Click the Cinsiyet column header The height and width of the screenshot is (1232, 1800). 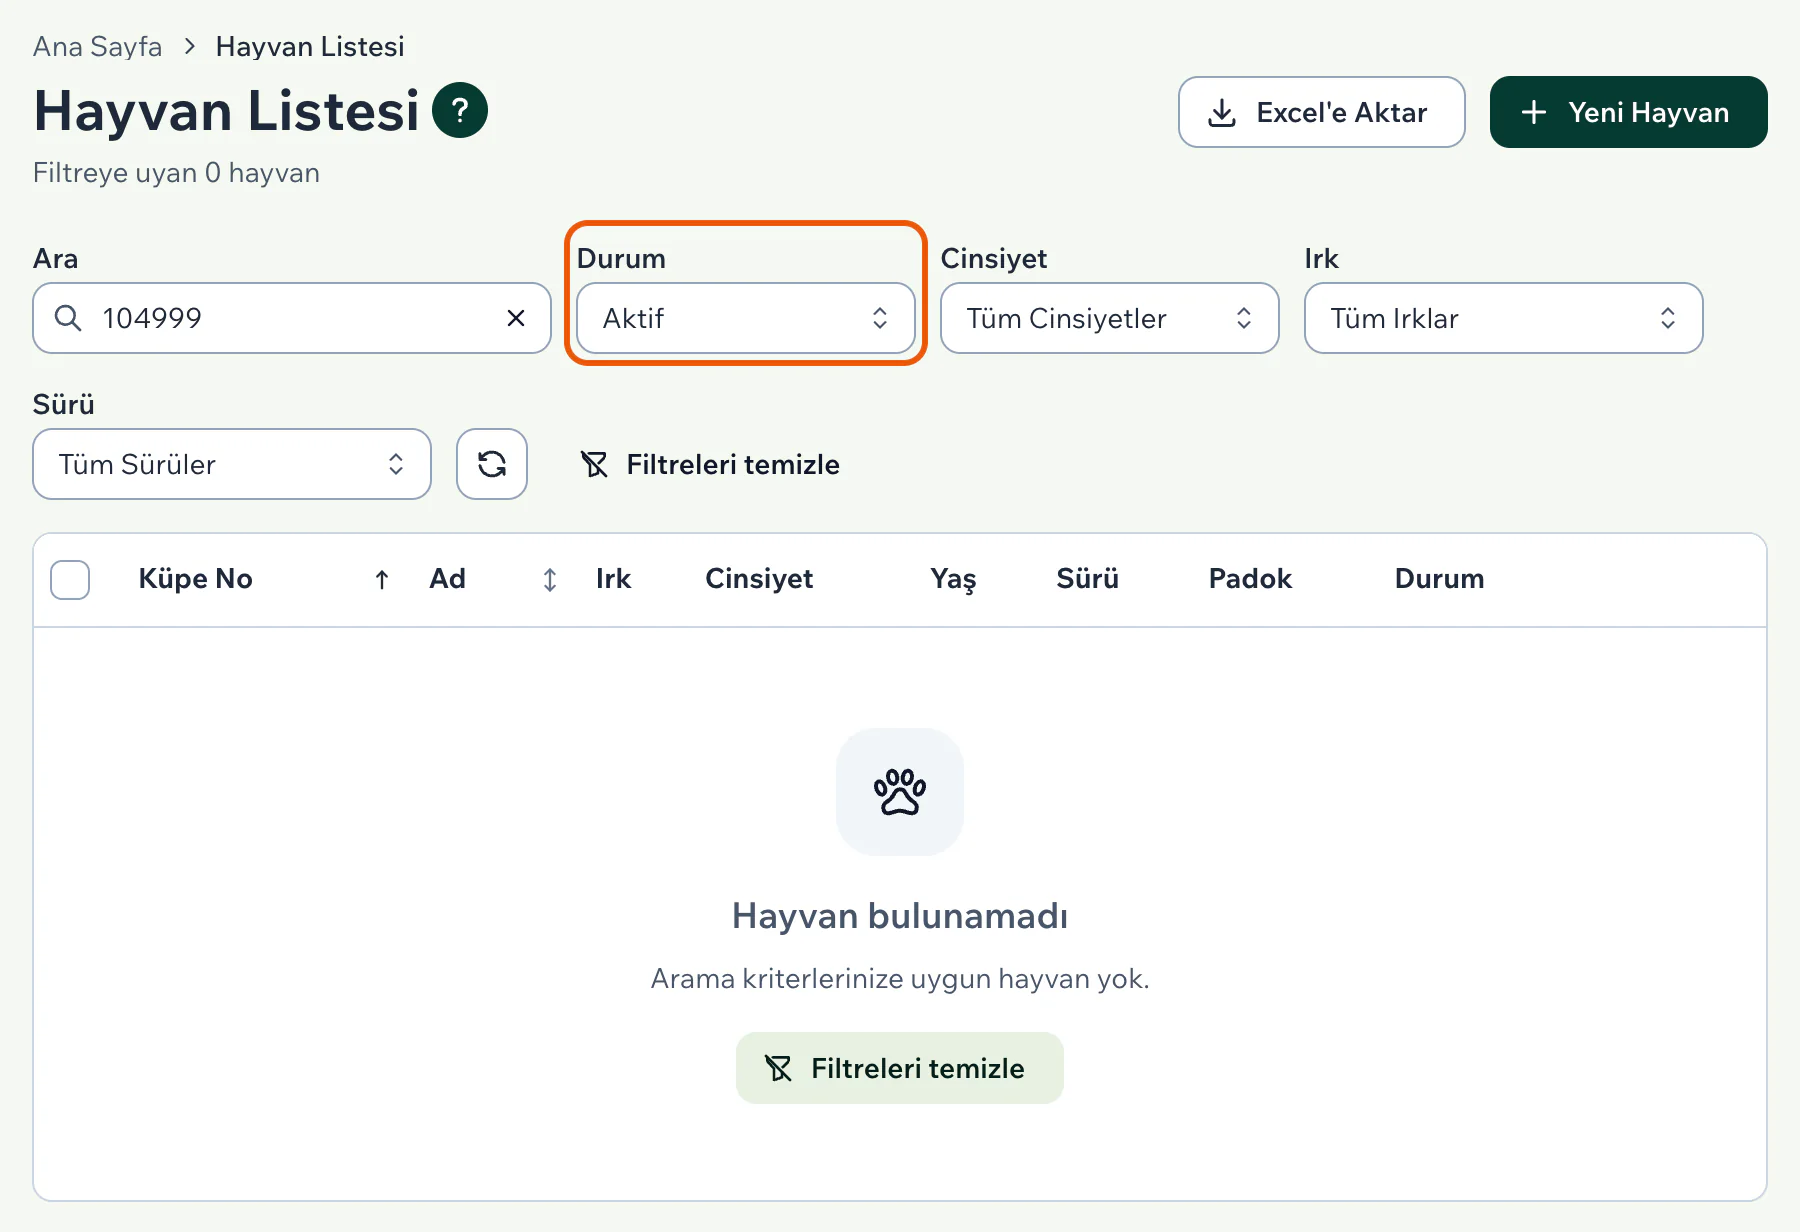[759, 579]
